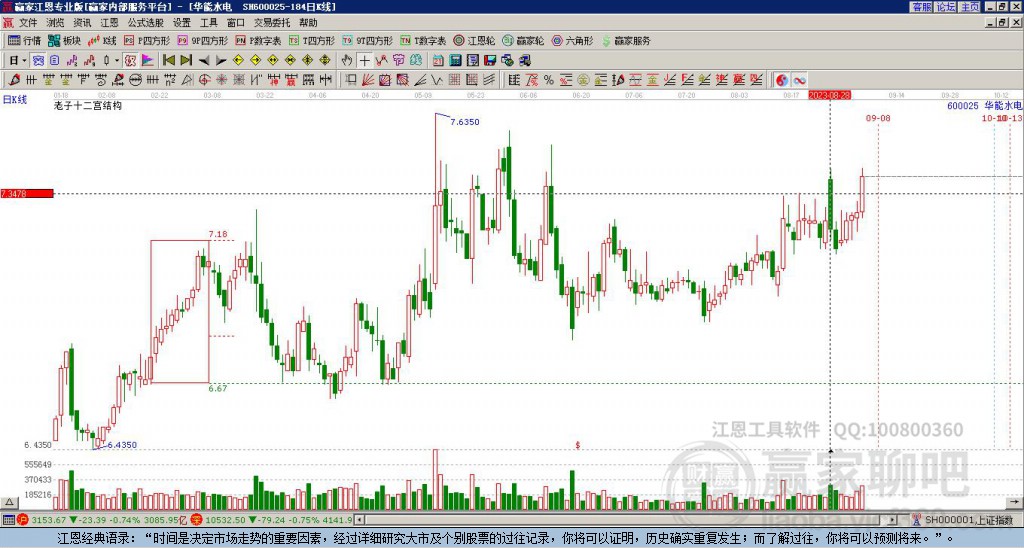Screen dimensions: 1024x548
Task: Select the percent % drawing tool
Action: 548,80
